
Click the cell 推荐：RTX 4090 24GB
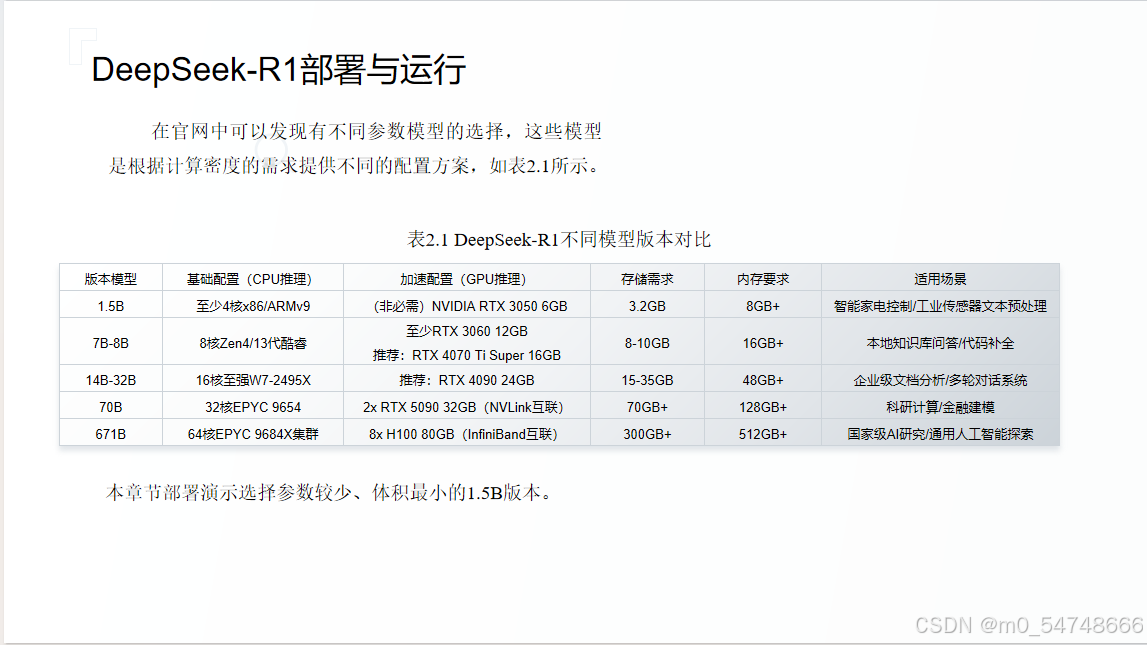click(x=467, y=380)
